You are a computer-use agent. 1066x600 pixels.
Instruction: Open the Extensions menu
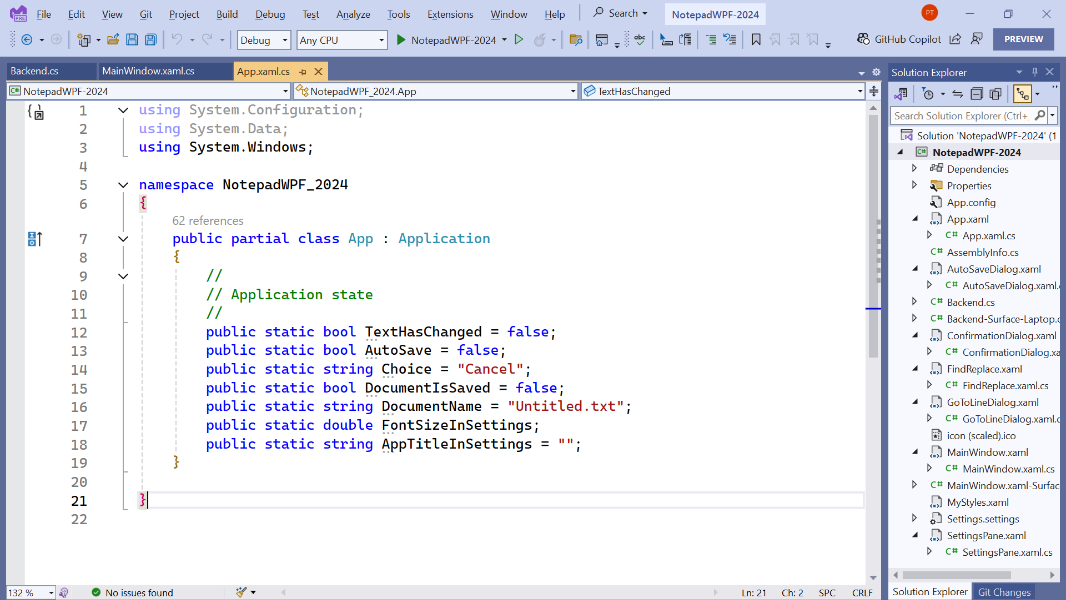click(450, 14)
